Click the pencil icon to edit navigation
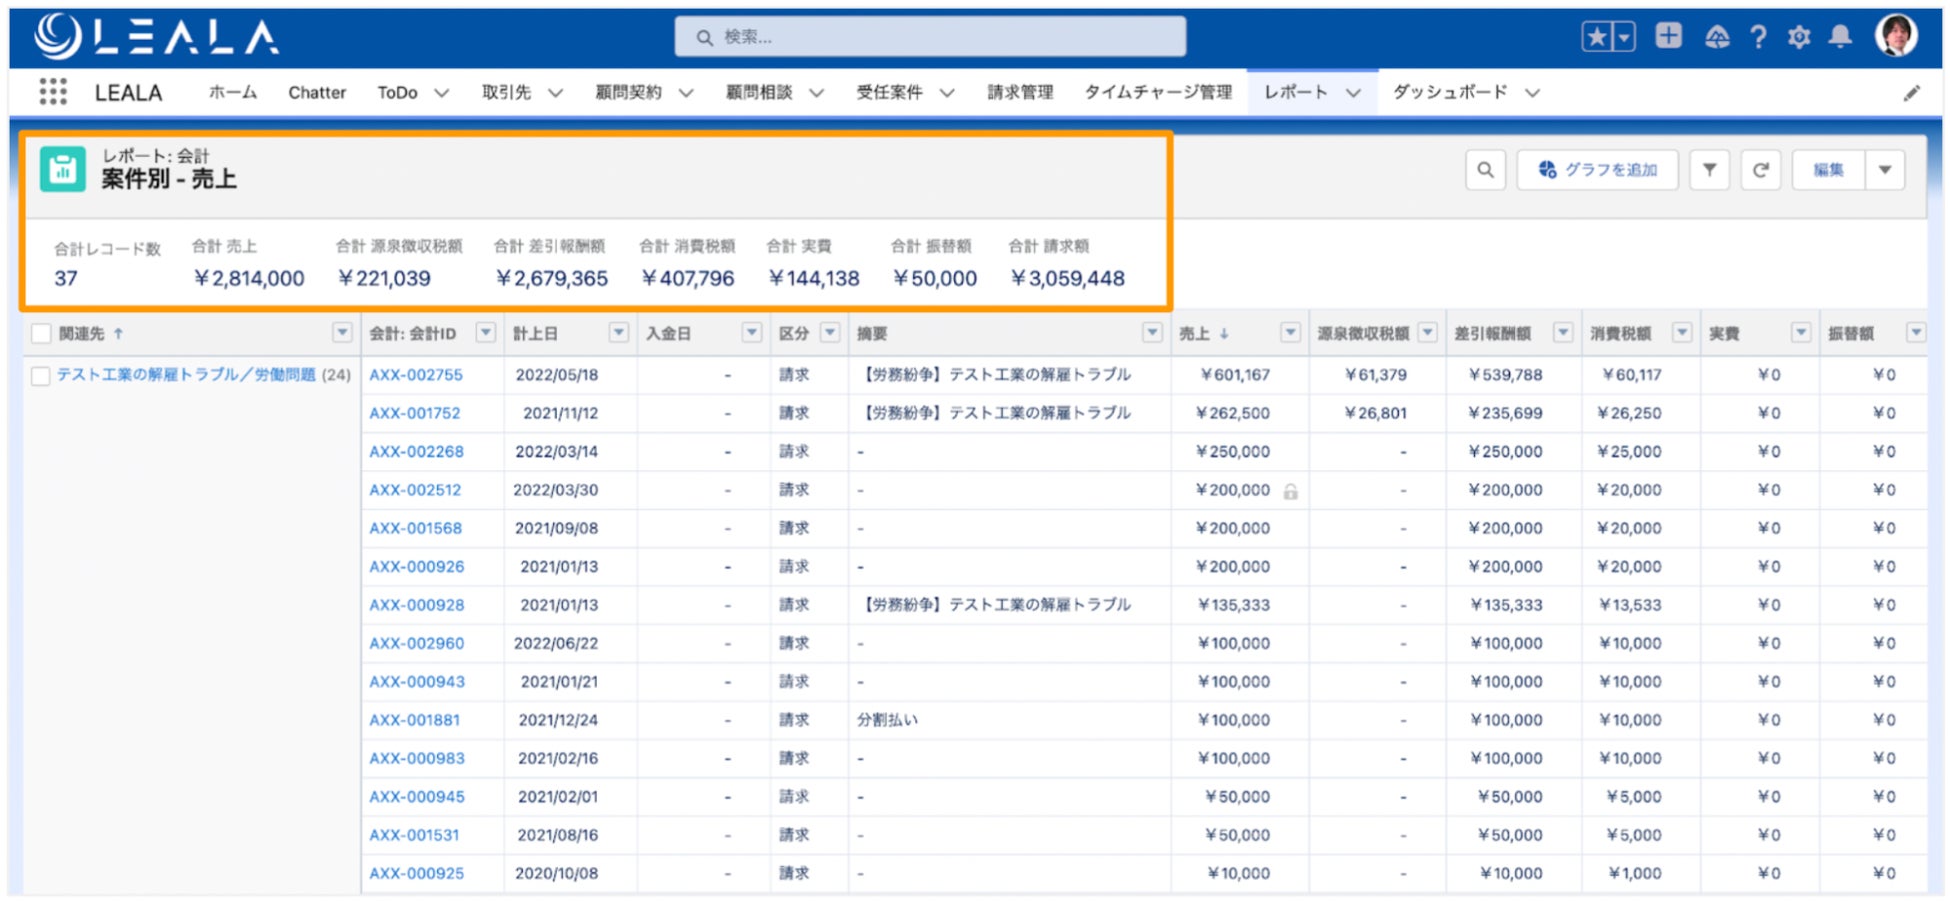 1911,93
